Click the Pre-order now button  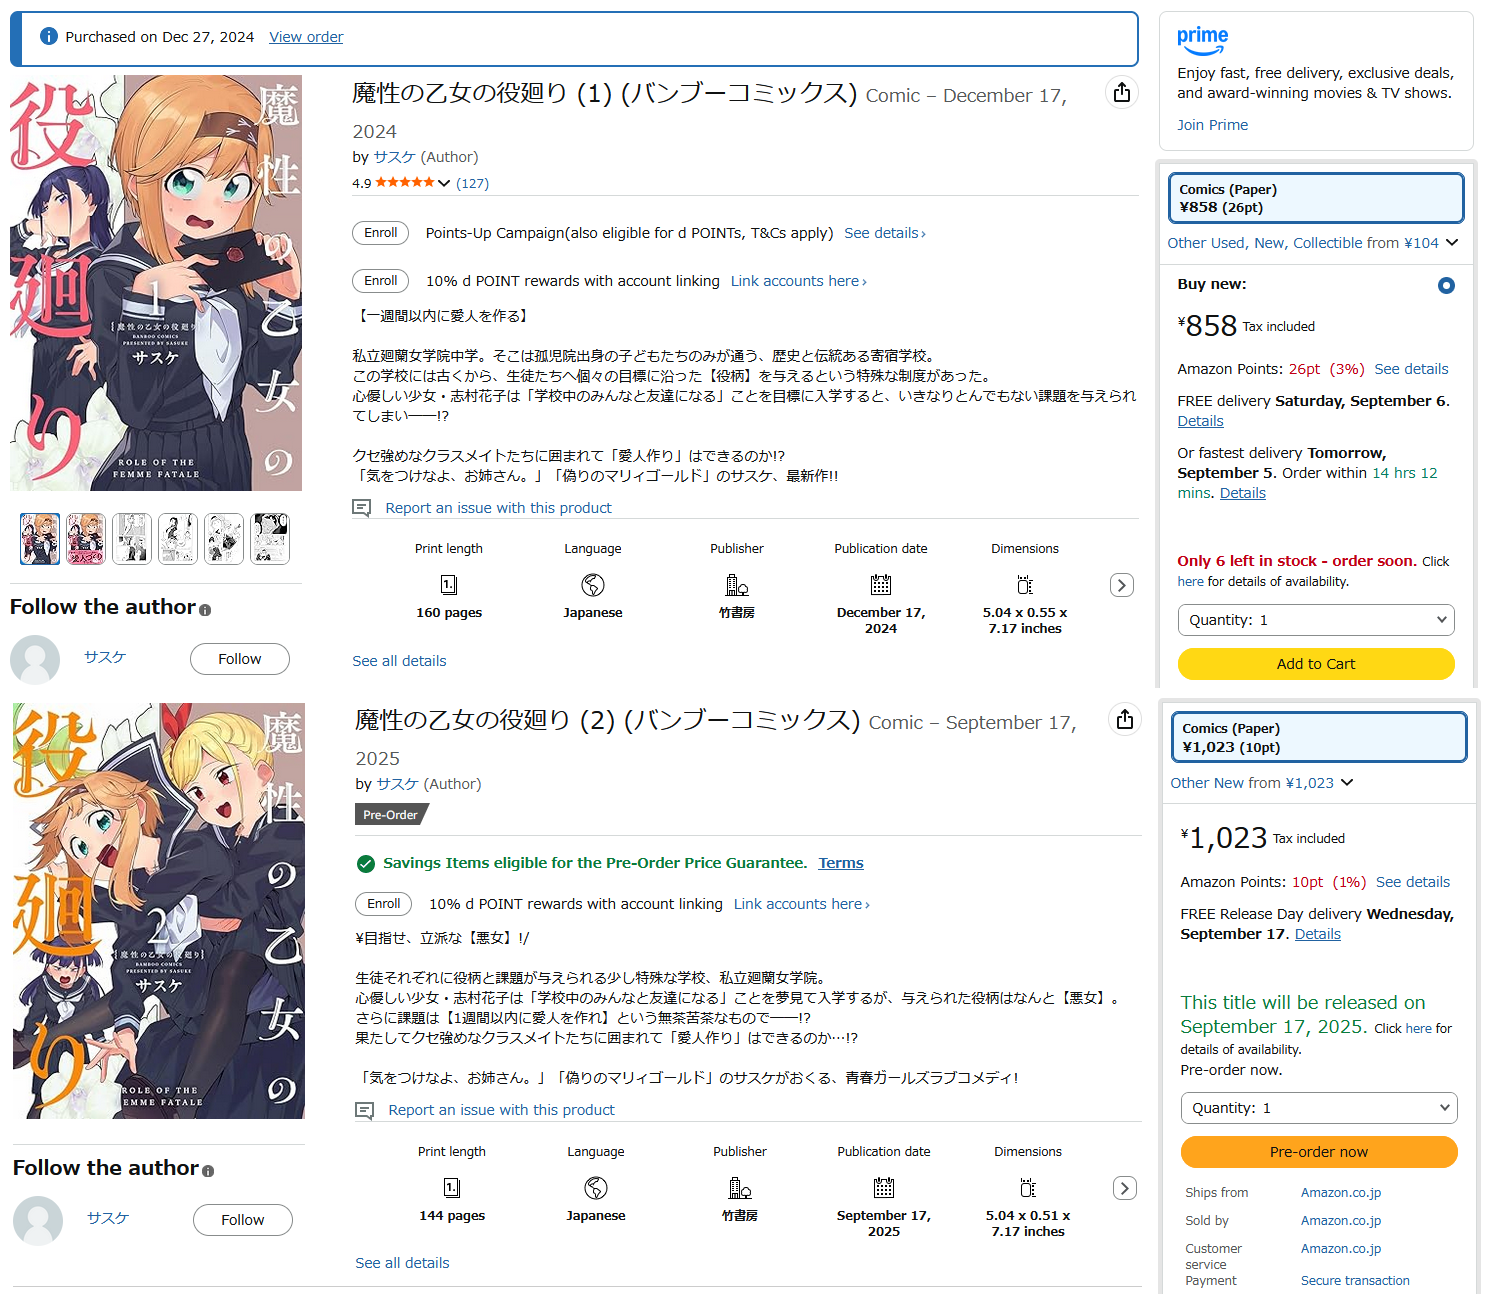click(x=1319, y=1152)
